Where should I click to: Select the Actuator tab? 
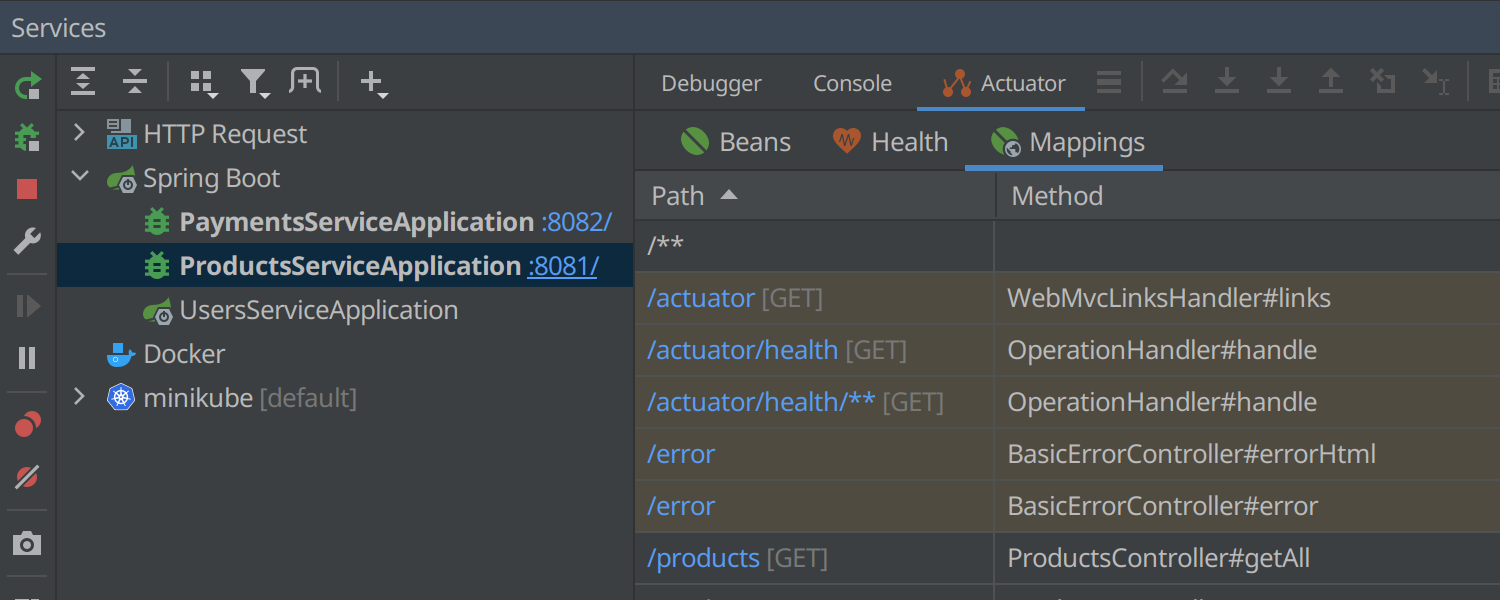click(x=1003, y=84)
